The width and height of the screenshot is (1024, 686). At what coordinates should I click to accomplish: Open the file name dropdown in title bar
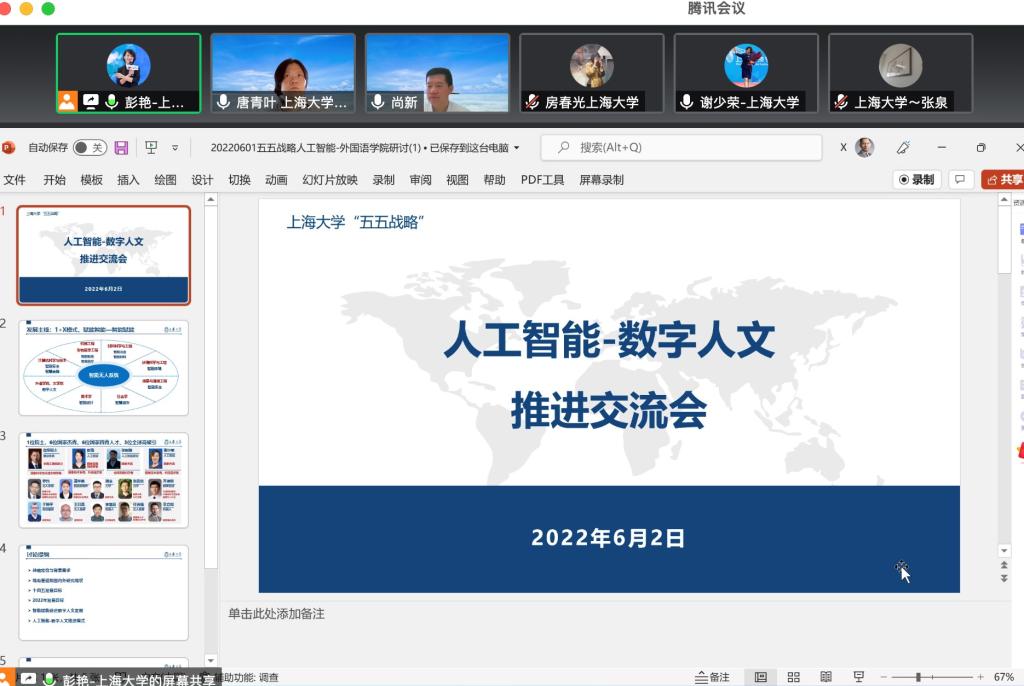(x=516, y=148)
